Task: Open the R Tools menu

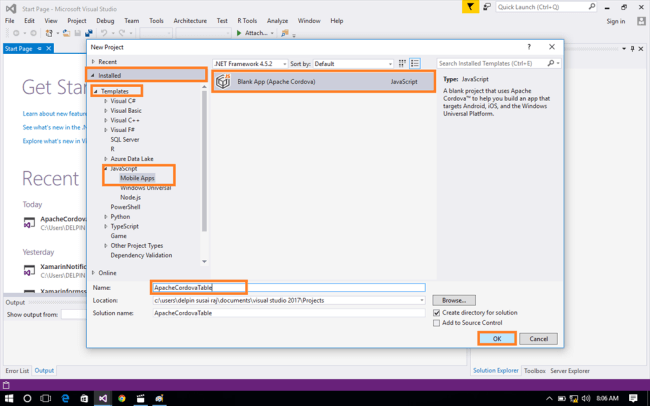Action: pos(247,21)
